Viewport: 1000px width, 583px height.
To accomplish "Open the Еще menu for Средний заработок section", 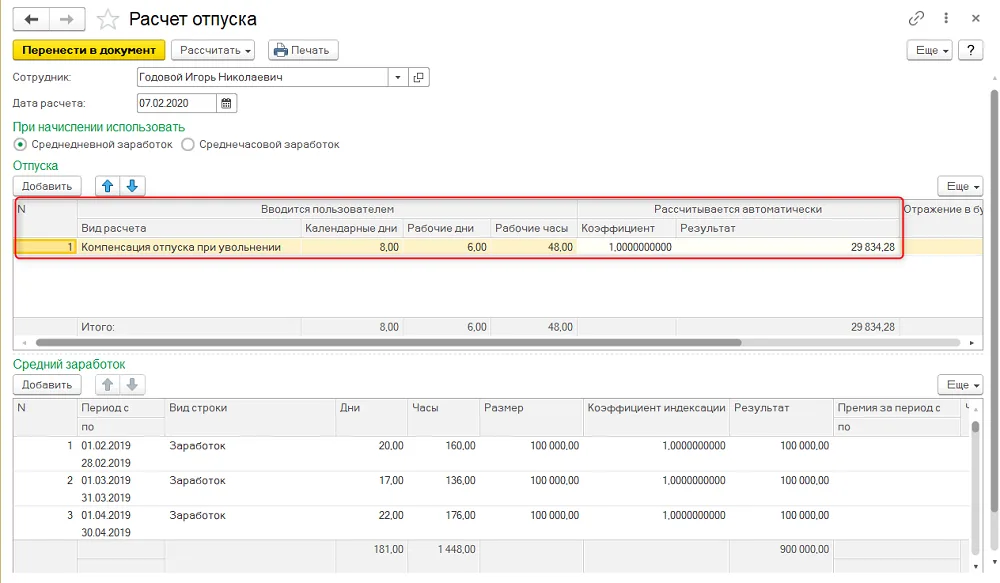I will click(960, 385).
